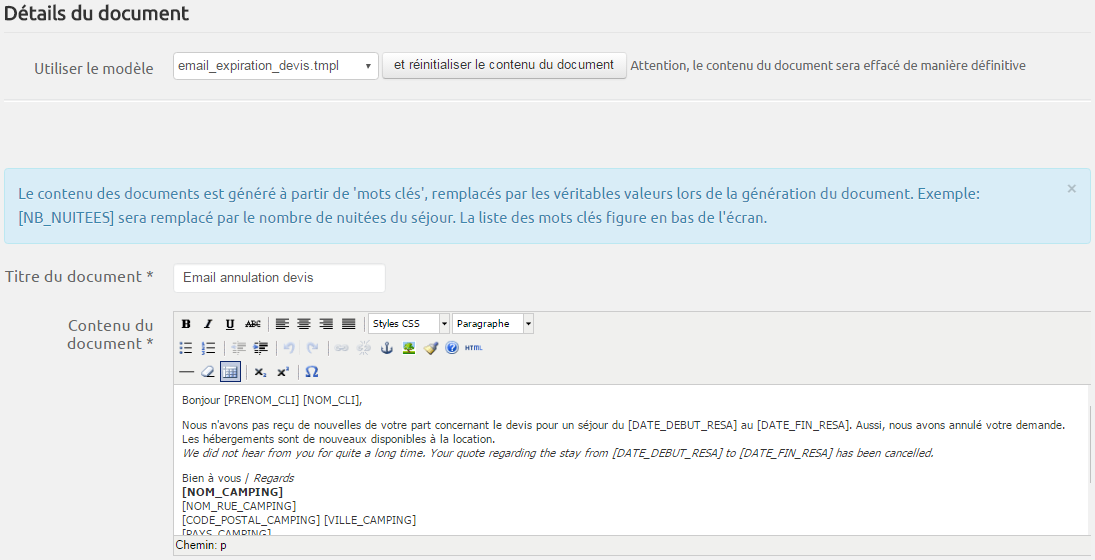Toggle subscript formatting

(x=260, y=372)
